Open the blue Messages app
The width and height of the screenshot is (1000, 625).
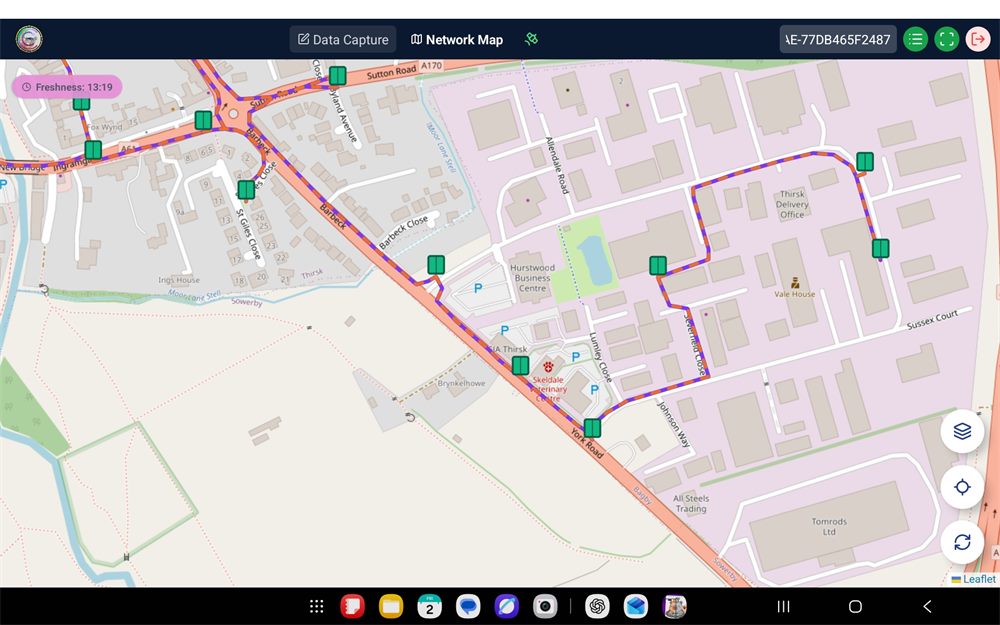coord(468,607)
